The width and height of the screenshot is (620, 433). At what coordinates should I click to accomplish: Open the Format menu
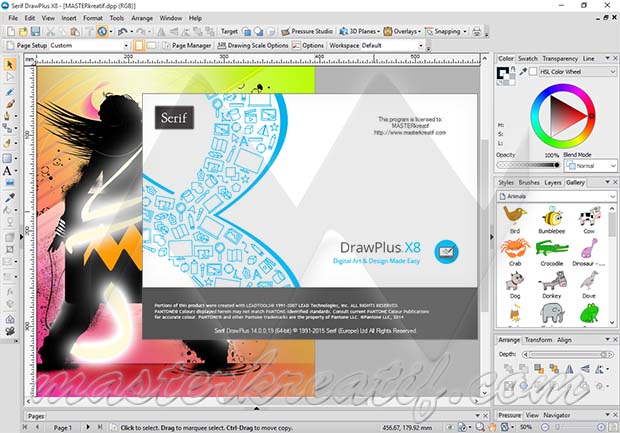pyautogui.click(x=93, y=18)
